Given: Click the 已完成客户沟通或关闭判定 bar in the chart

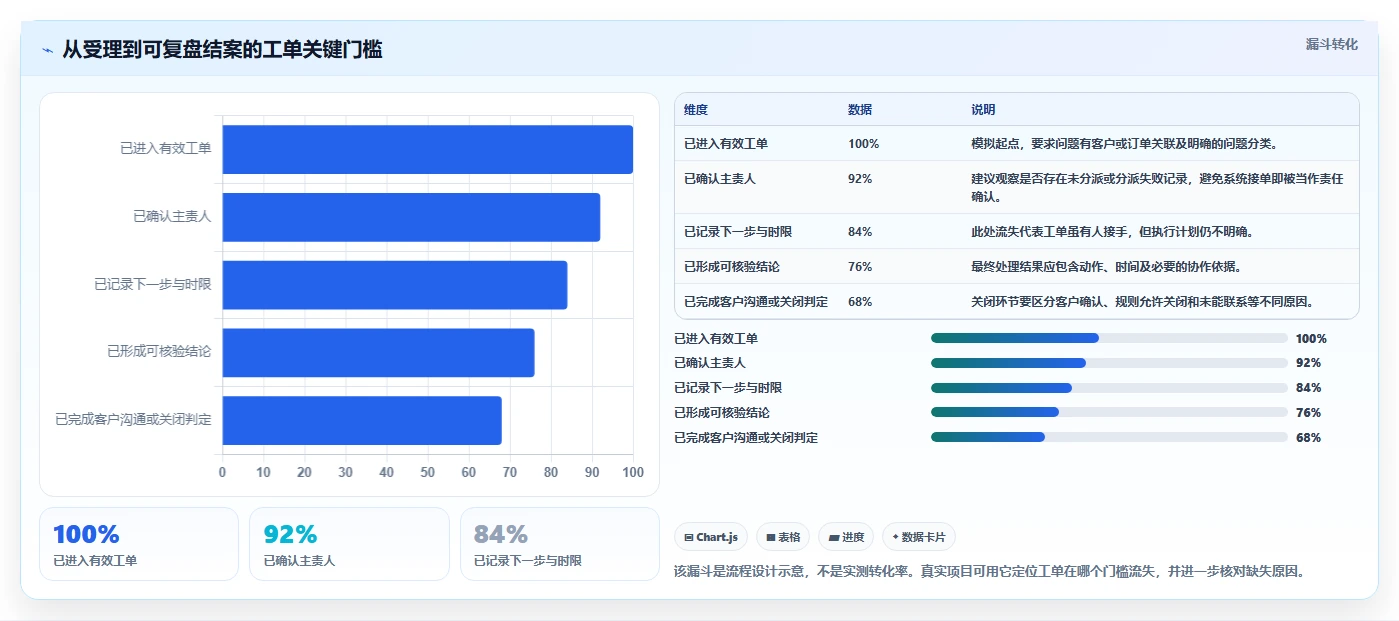Looking at the screenshot, I should point(362,420).
